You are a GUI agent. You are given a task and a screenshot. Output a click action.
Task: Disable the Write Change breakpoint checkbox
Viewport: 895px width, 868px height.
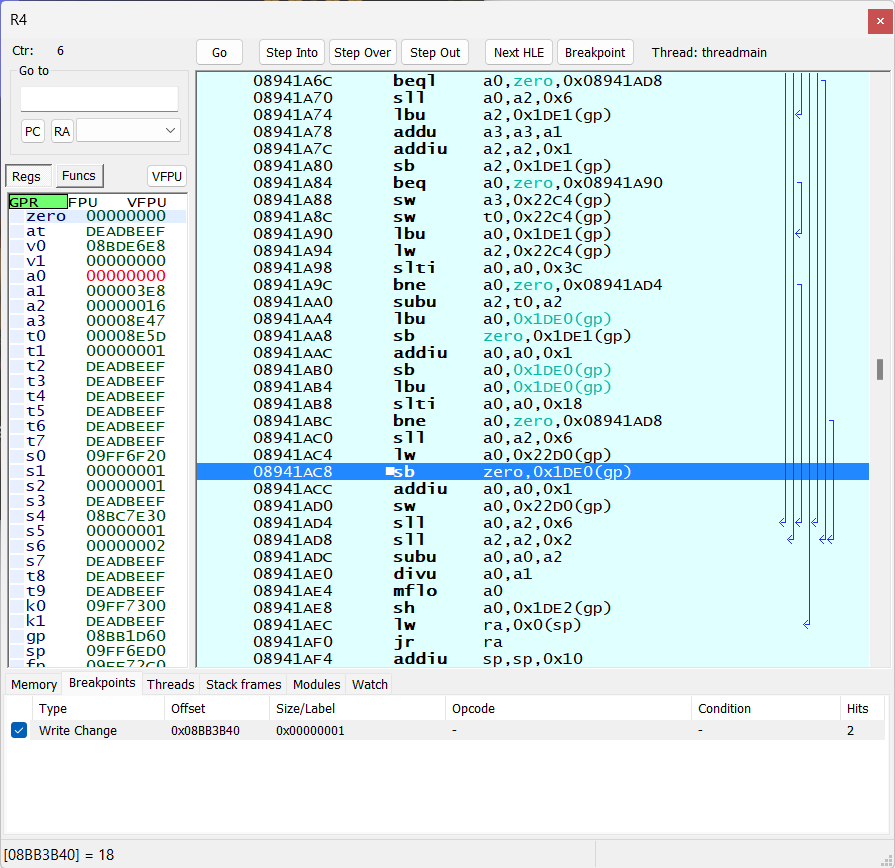pos(19,730)
